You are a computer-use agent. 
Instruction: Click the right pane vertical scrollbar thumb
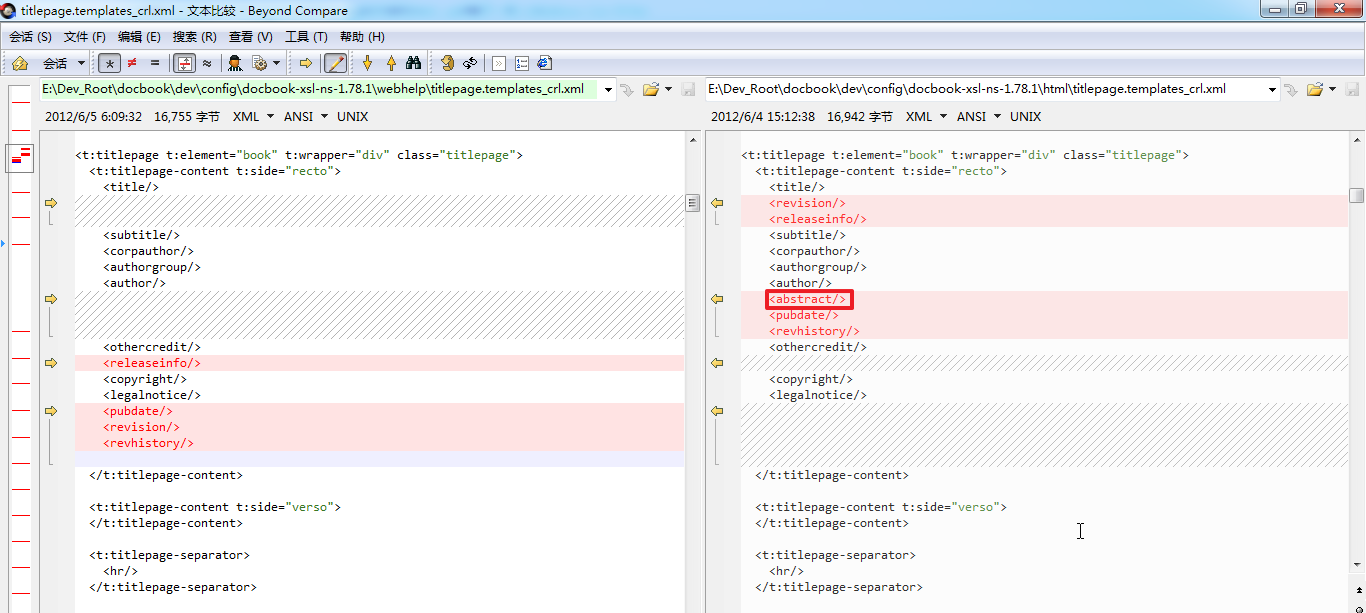[x=1356, y=195]
